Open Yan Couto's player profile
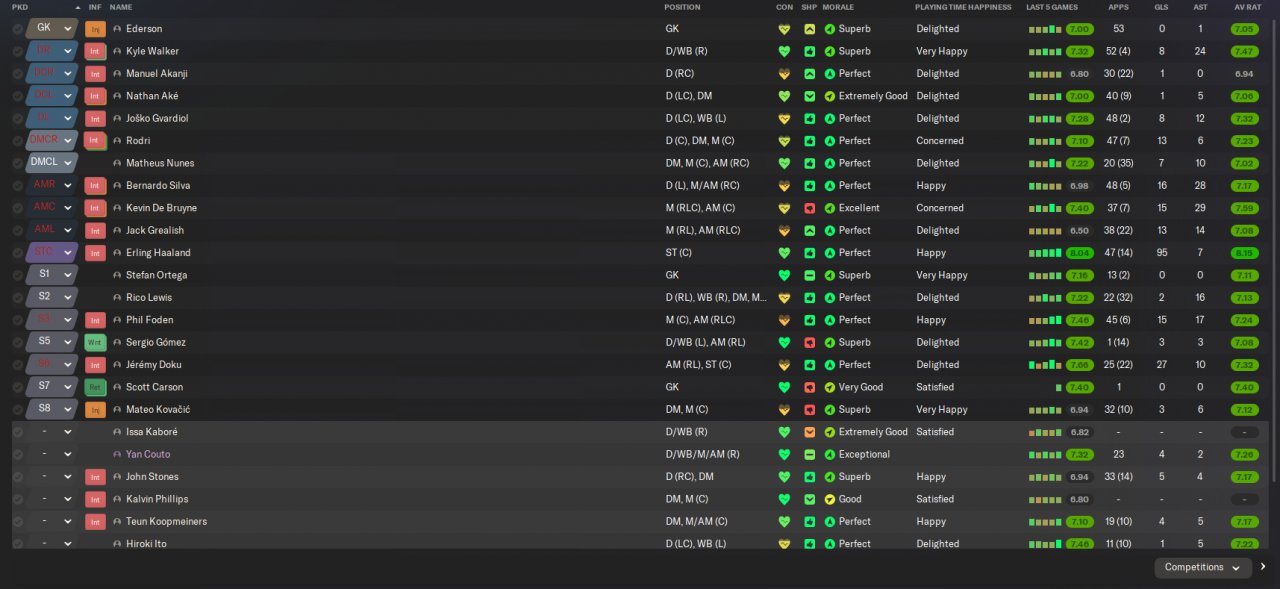1280x589 pixels. pyautogui.click(x=148, y=454)
